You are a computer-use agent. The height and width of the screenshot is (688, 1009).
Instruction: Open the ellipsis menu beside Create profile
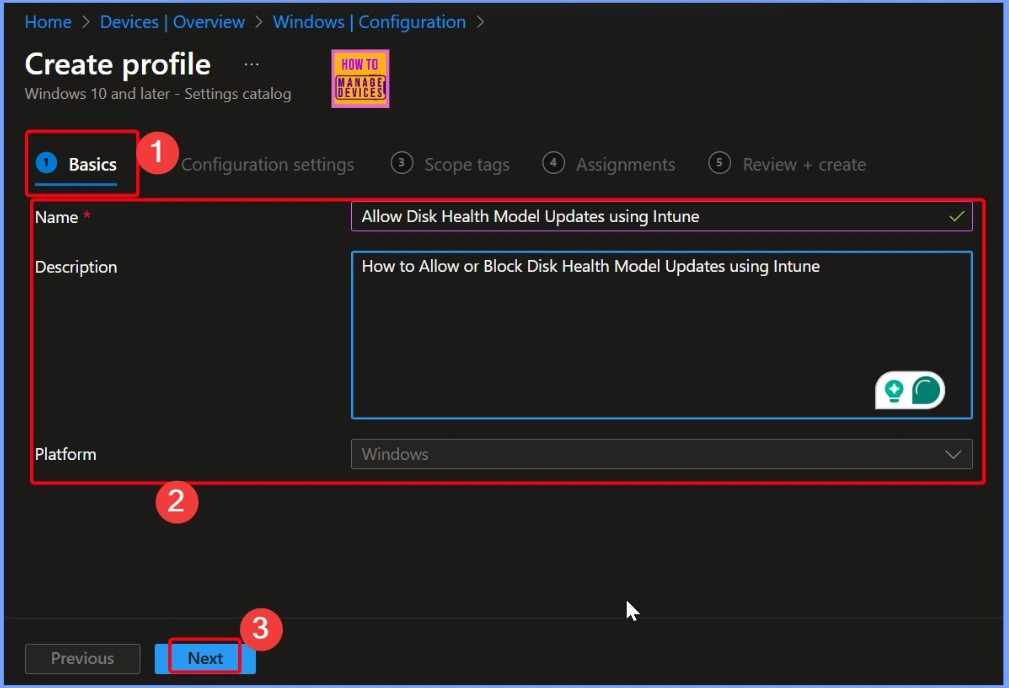point(252,64)
